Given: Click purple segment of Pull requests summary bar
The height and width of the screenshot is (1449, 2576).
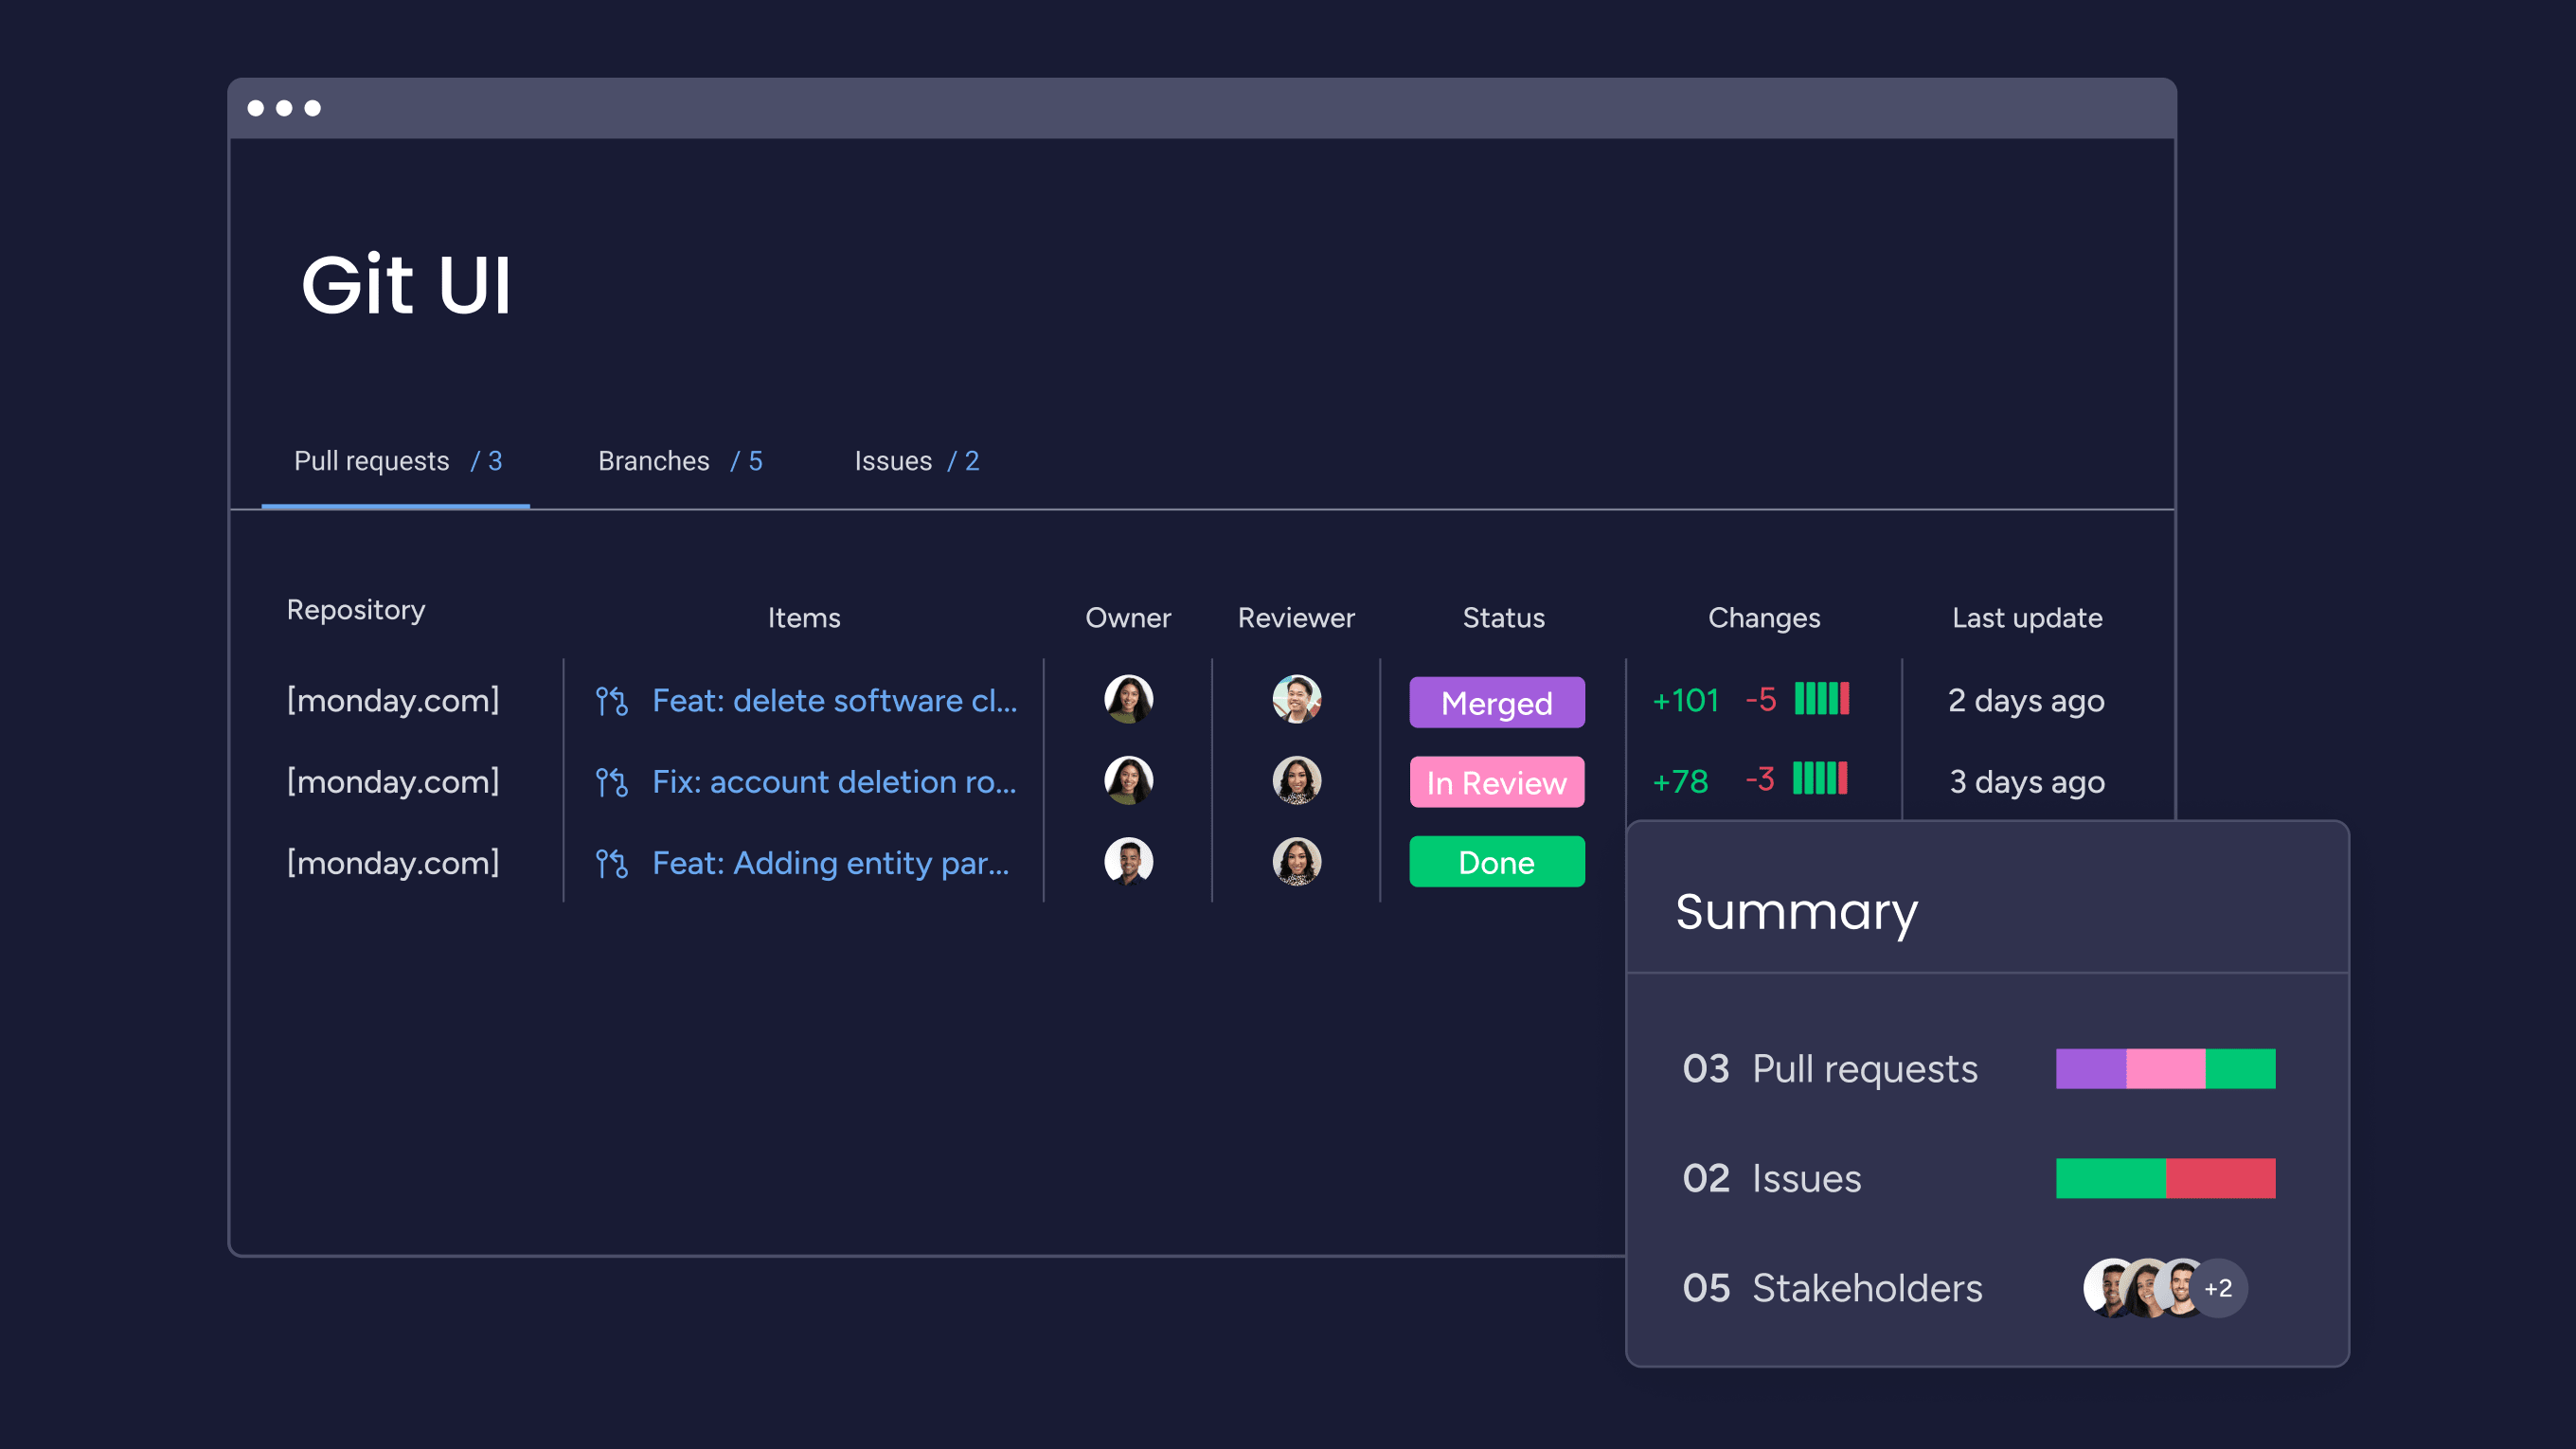Looking at the screenshot, I should [x=2091, y=1069].
